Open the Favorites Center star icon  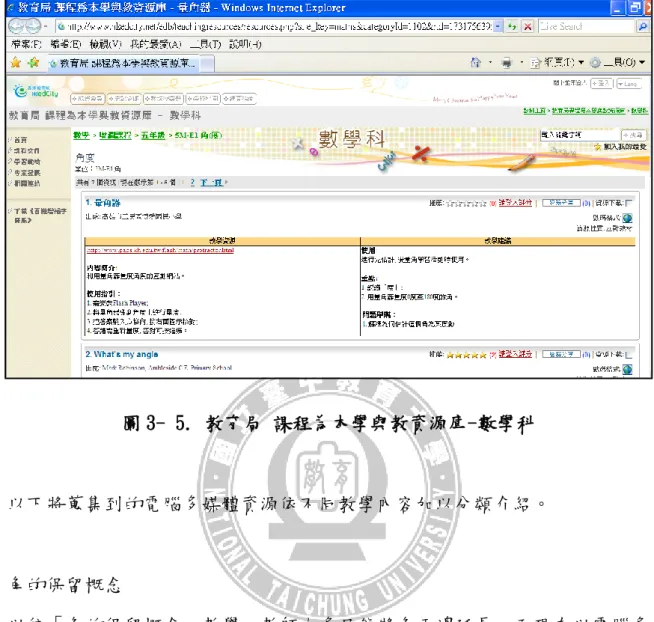[x=16, y=63]
